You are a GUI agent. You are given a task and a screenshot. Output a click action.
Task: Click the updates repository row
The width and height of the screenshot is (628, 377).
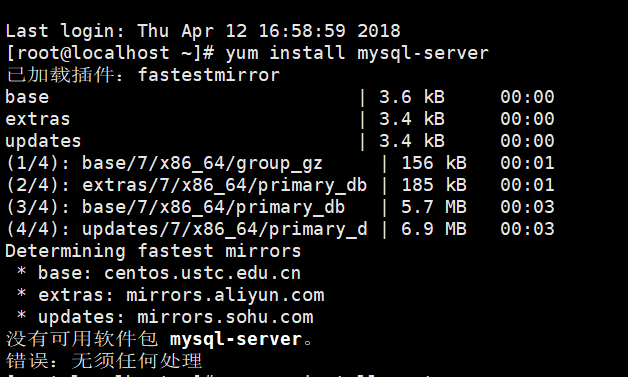tap(280, 141)
